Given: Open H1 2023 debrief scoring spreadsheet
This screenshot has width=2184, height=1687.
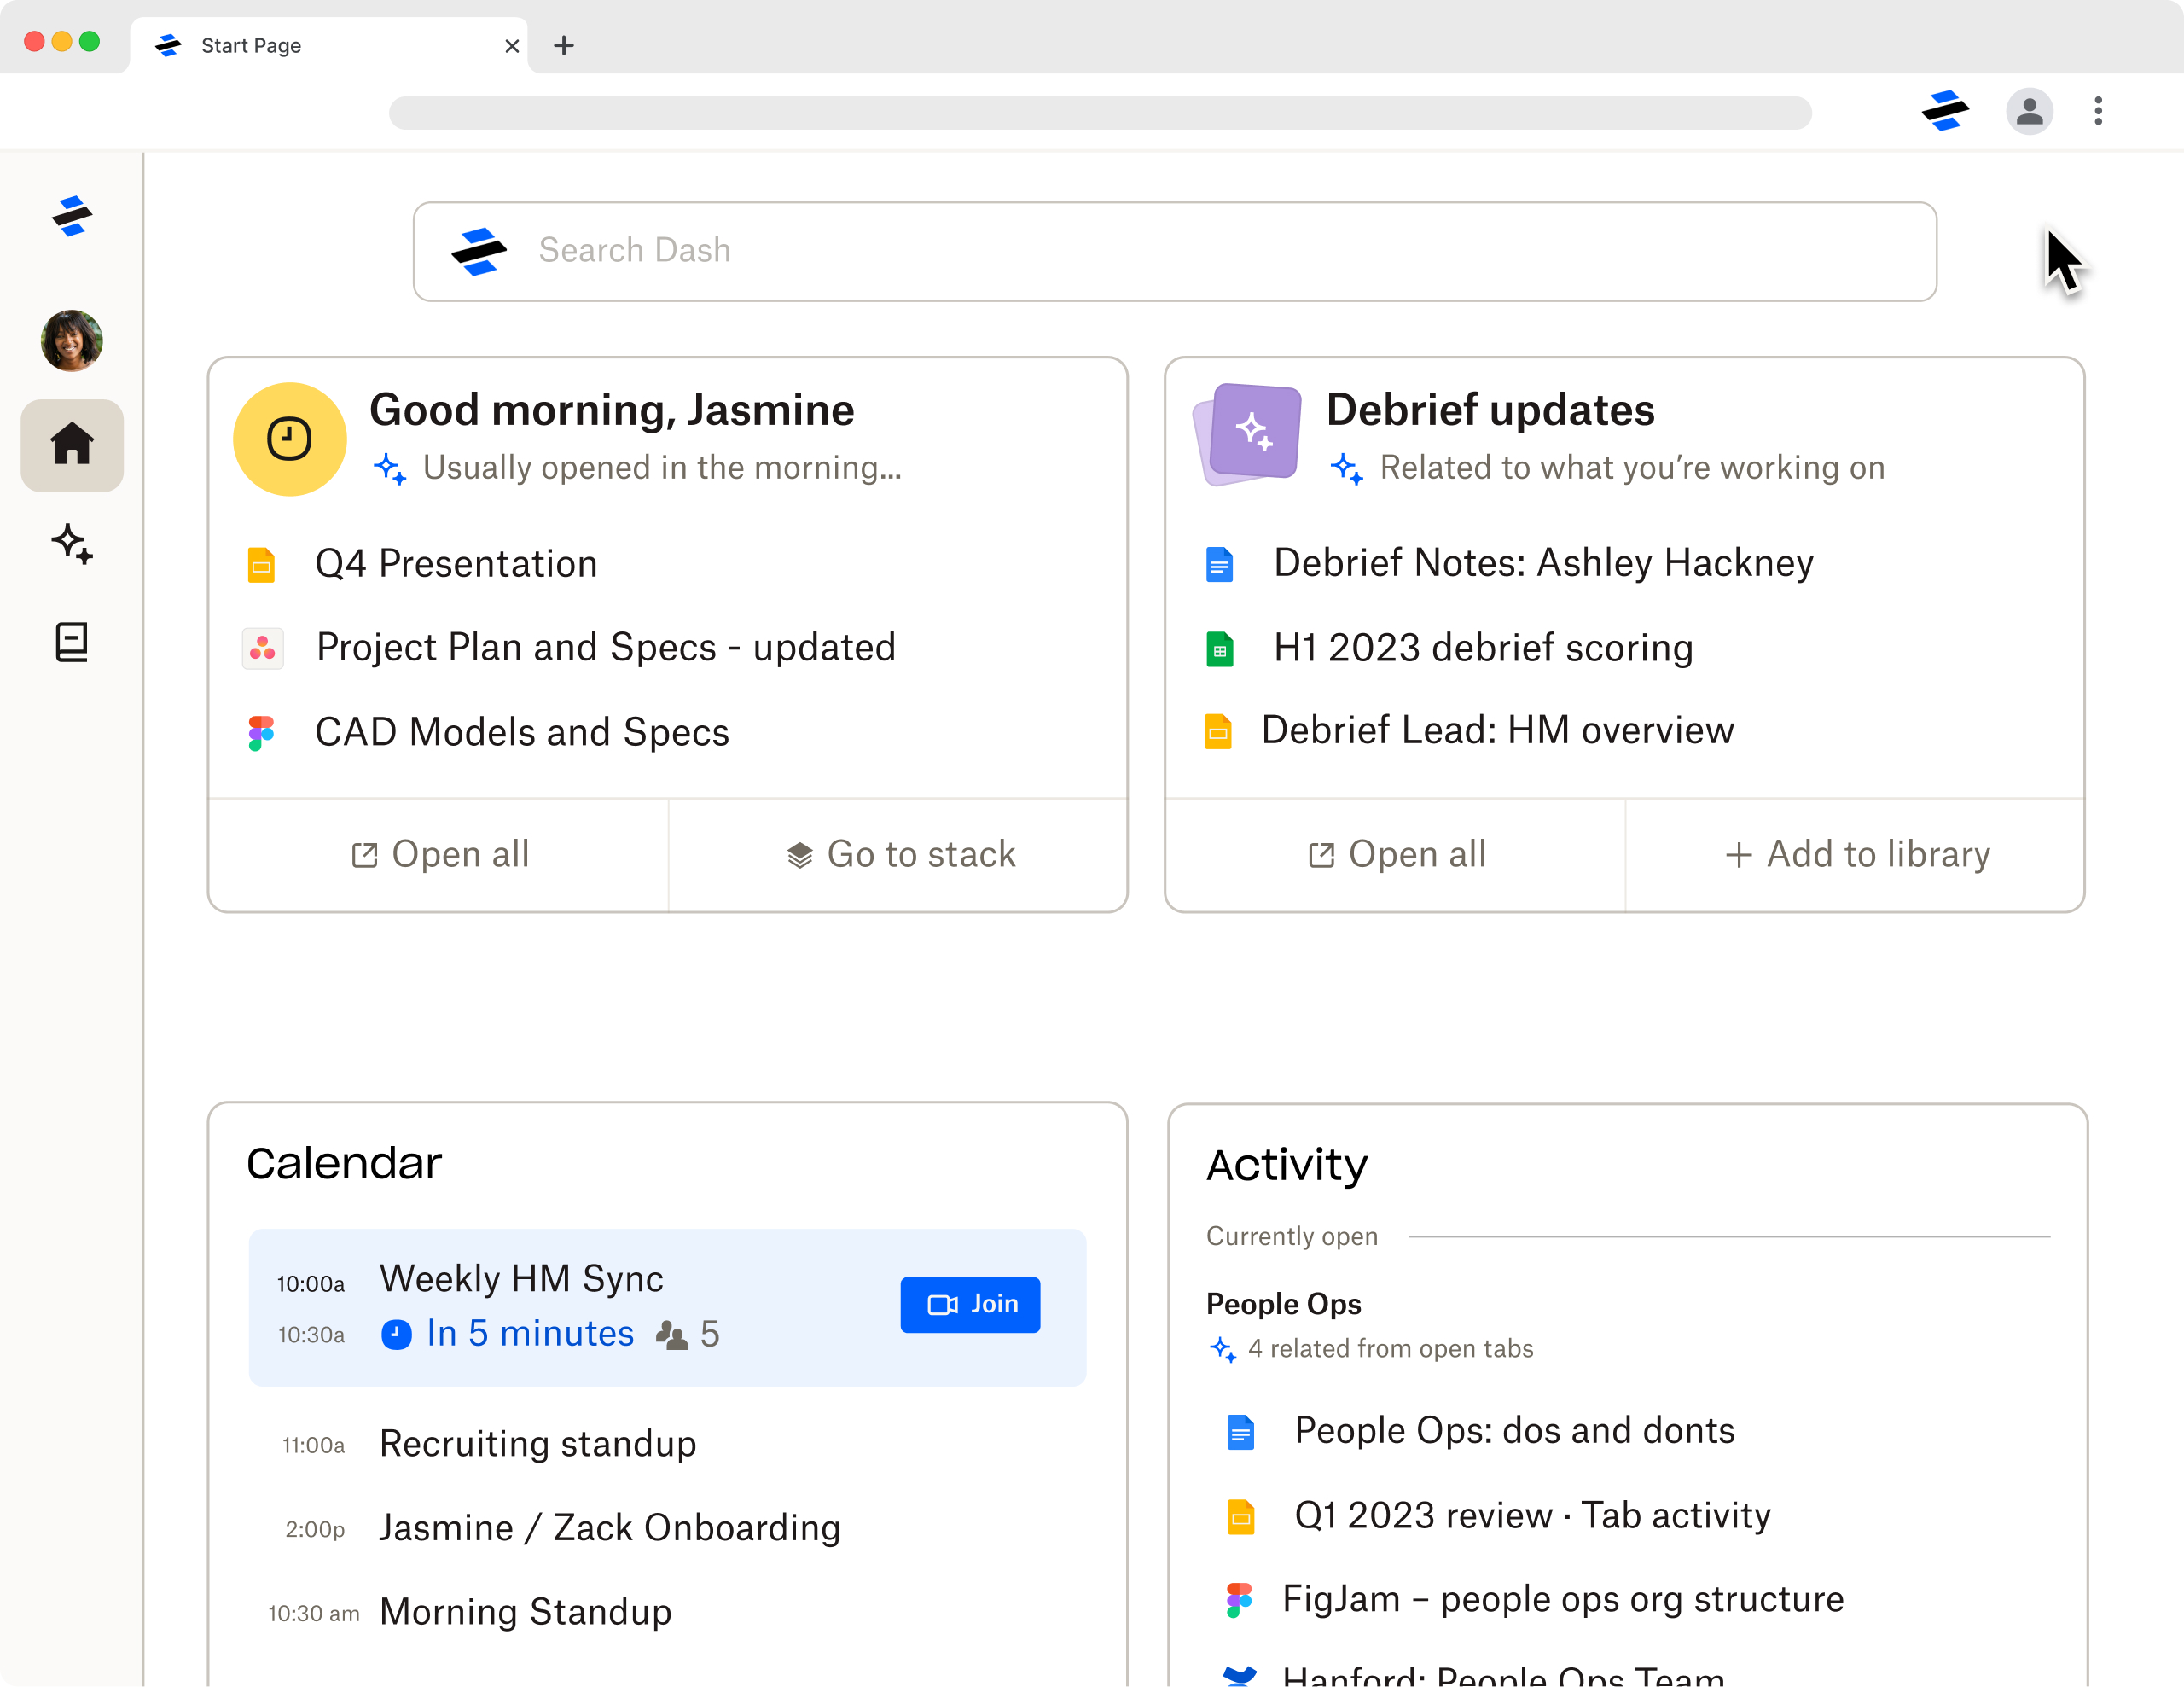Looking at the screenshot, I should [x=1482, y=648].
